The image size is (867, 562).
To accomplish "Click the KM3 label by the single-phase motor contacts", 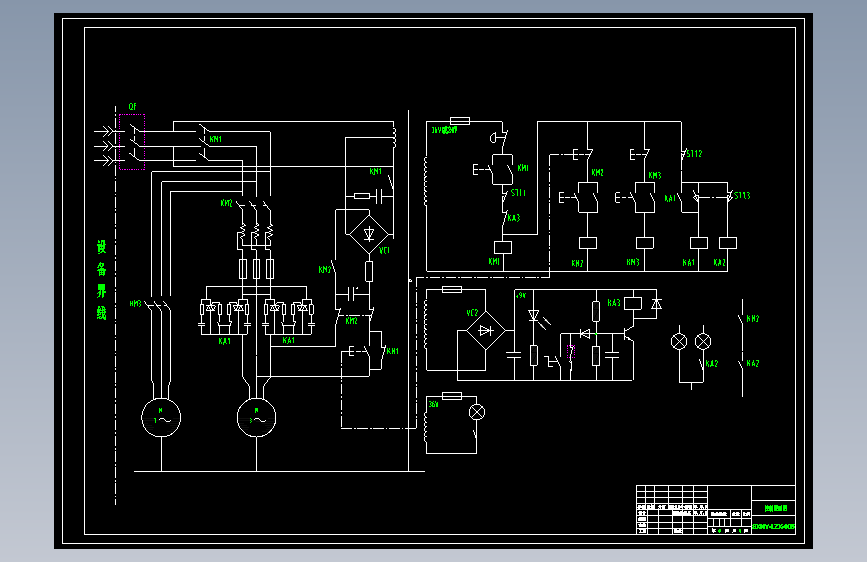I will (135, 304).
